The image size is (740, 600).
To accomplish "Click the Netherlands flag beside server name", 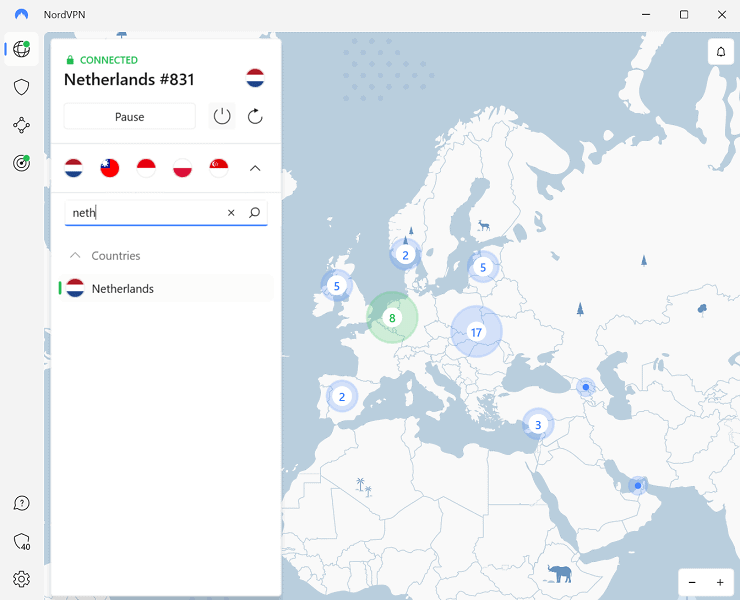I will pyautogui.click(x=255, y=78).
